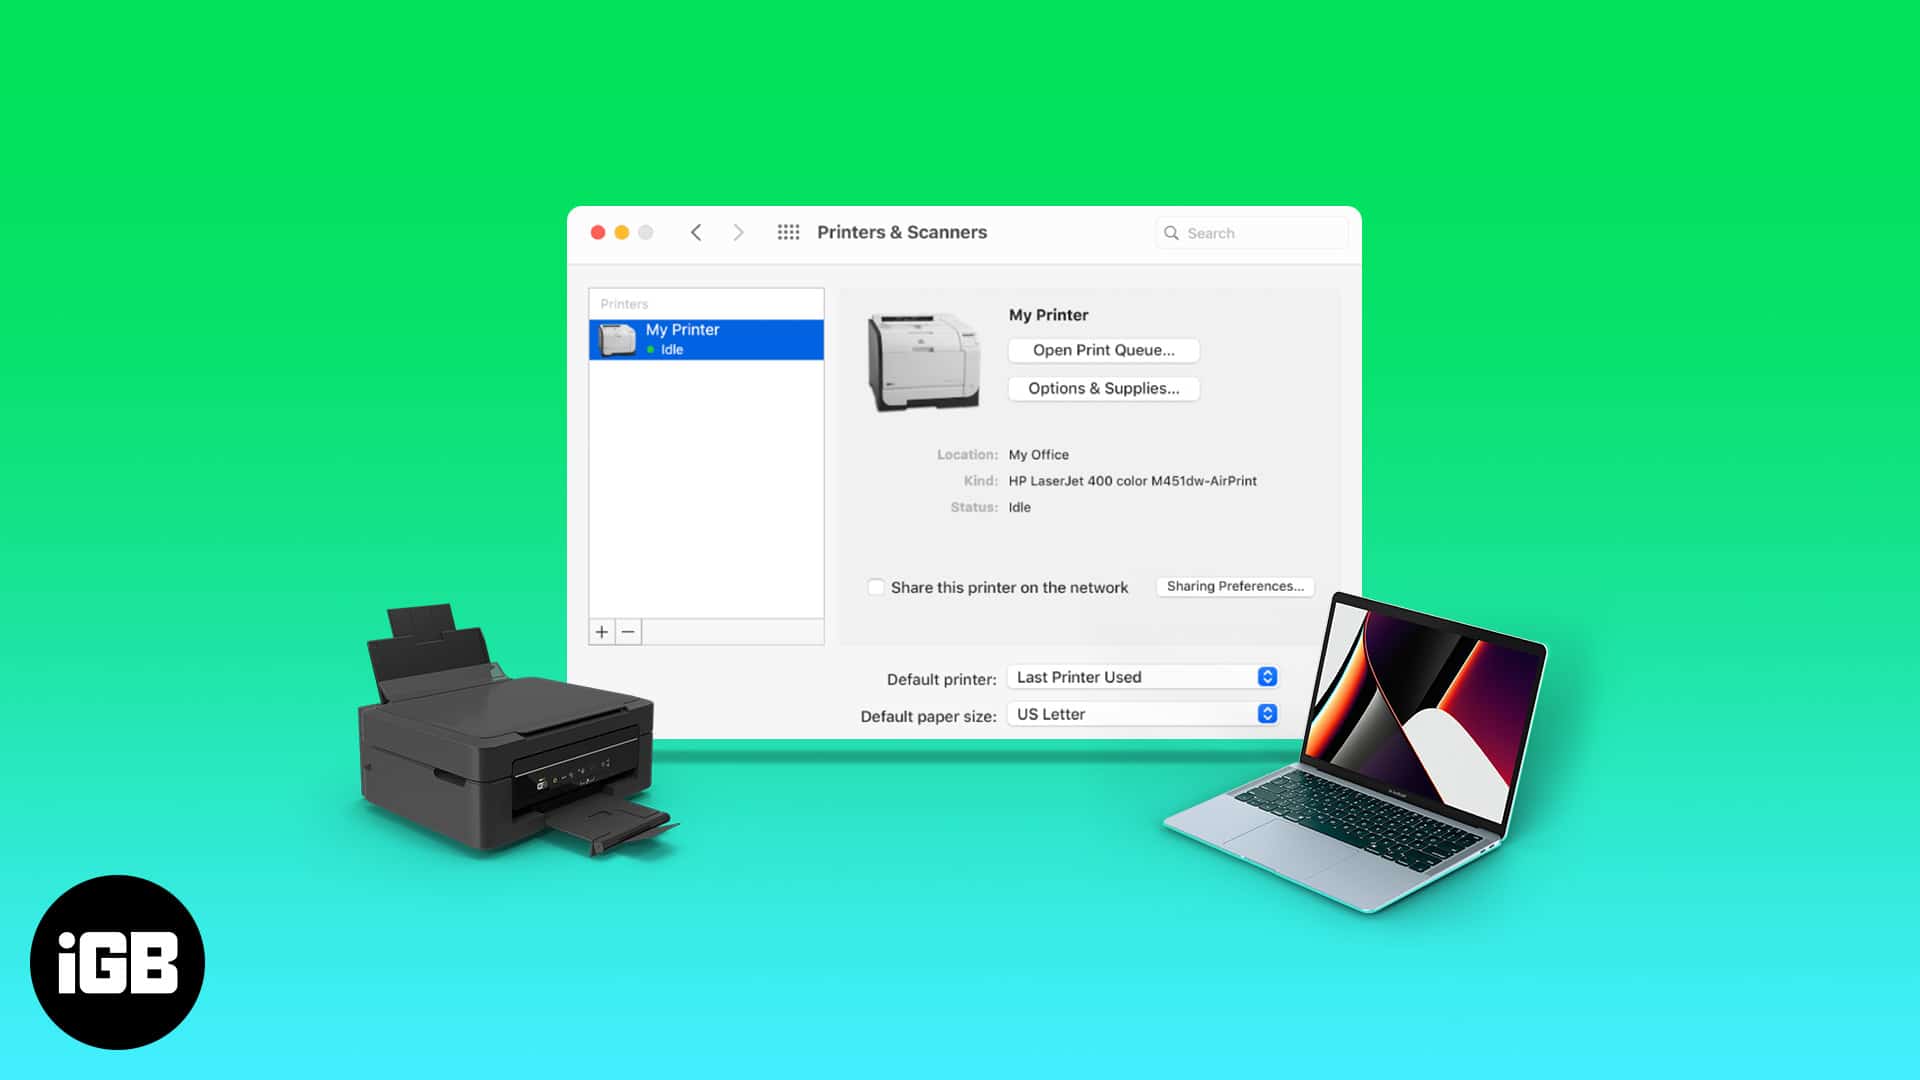
Task: Click Sharing Preferences button
Action: (x=1234, y=585)
